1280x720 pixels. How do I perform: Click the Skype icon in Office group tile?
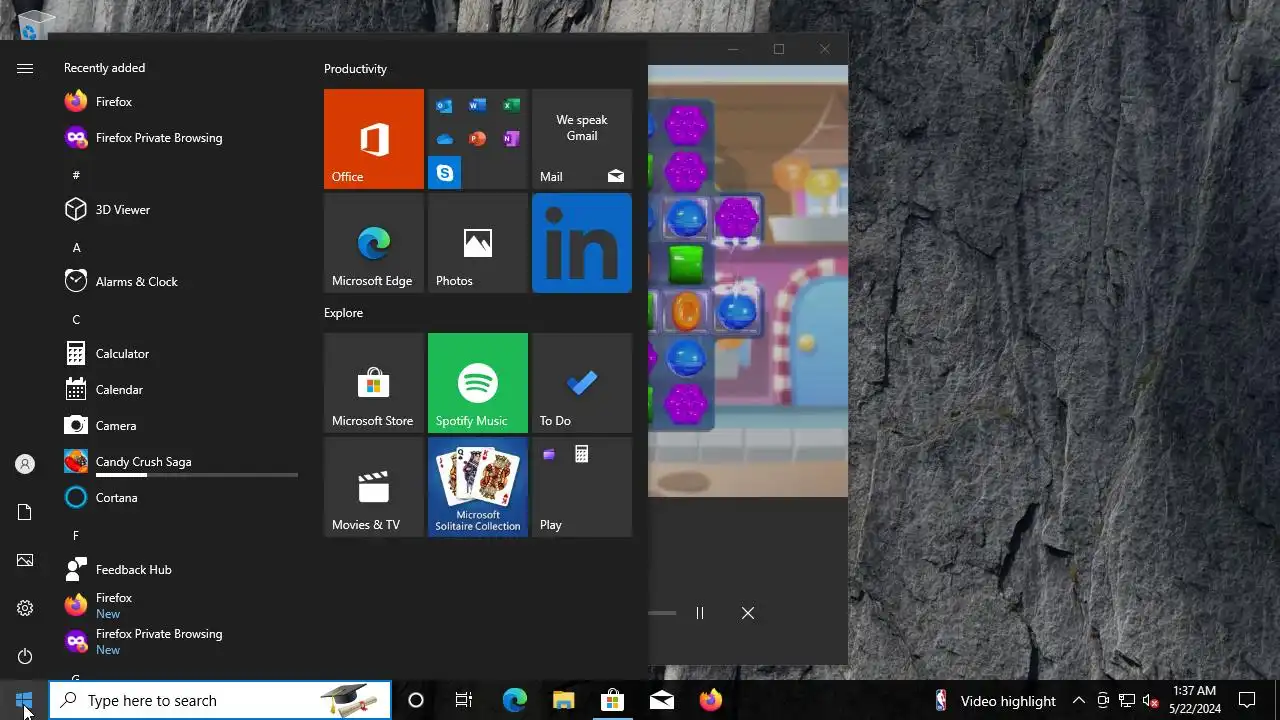click(x=444, y=173)
